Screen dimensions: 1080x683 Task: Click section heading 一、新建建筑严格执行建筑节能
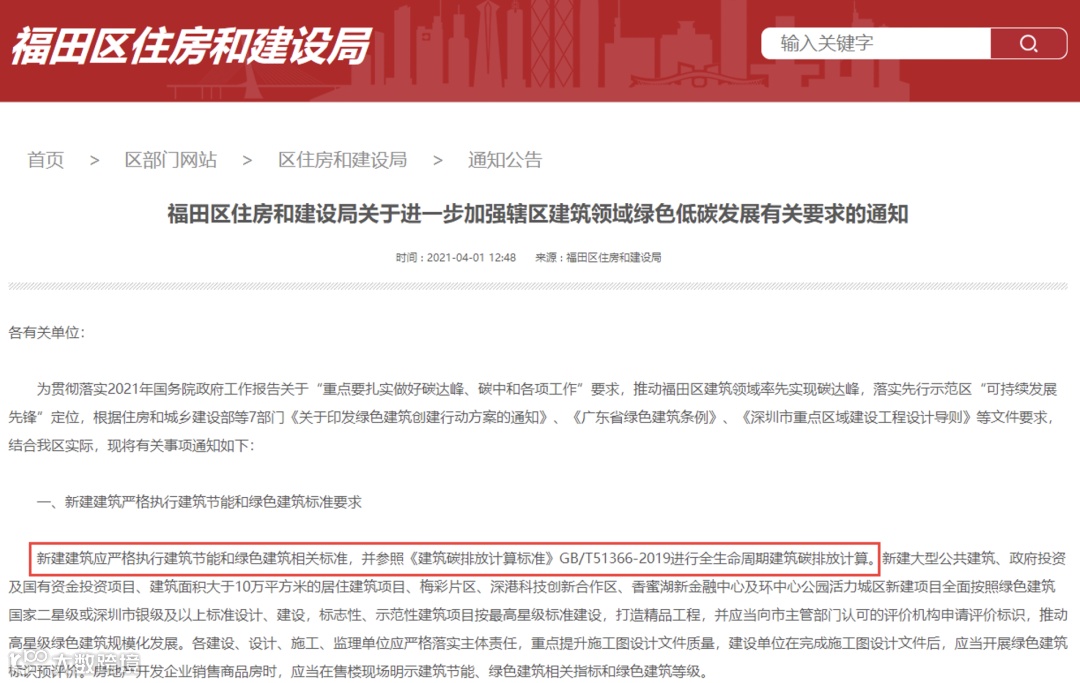199,502
